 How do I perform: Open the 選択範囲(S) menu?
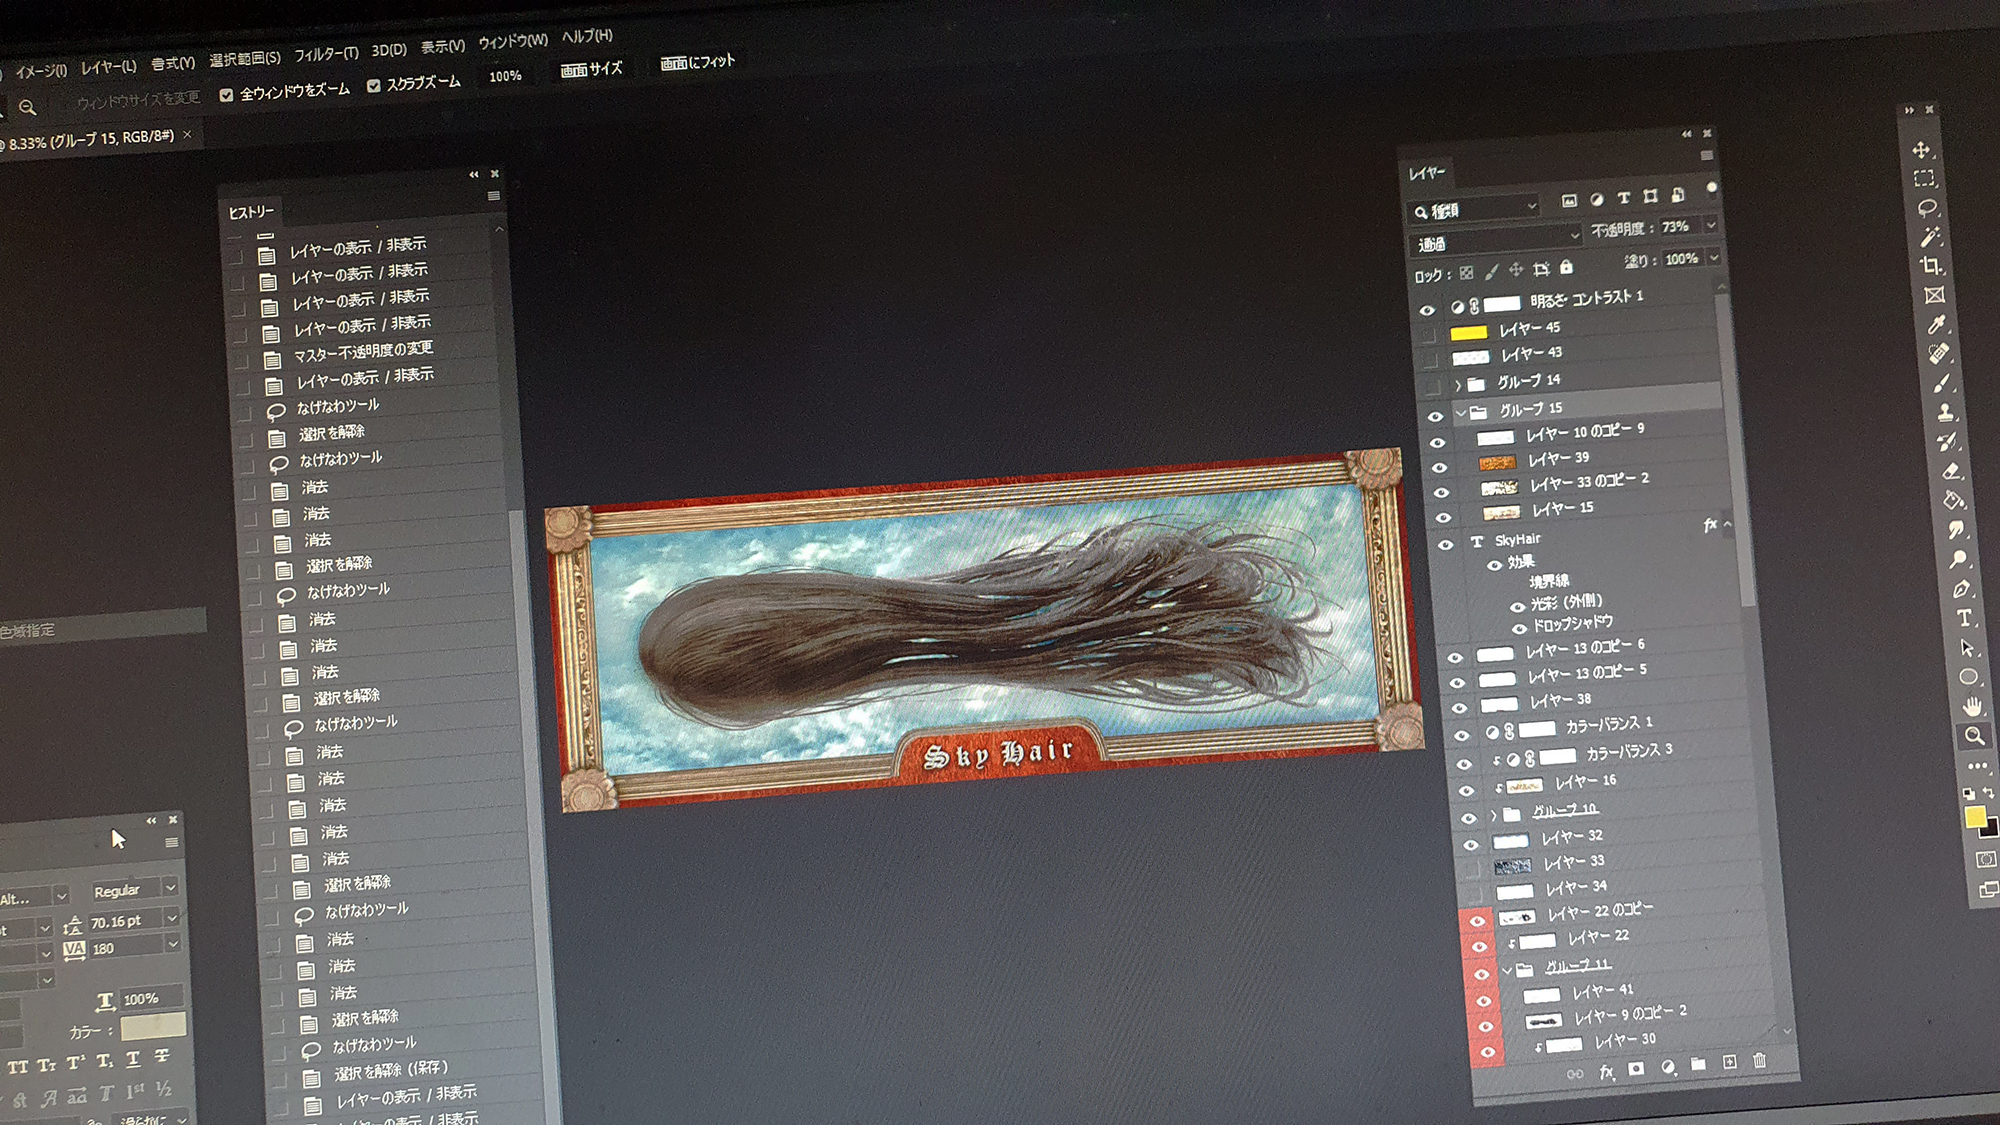(245, 59)
